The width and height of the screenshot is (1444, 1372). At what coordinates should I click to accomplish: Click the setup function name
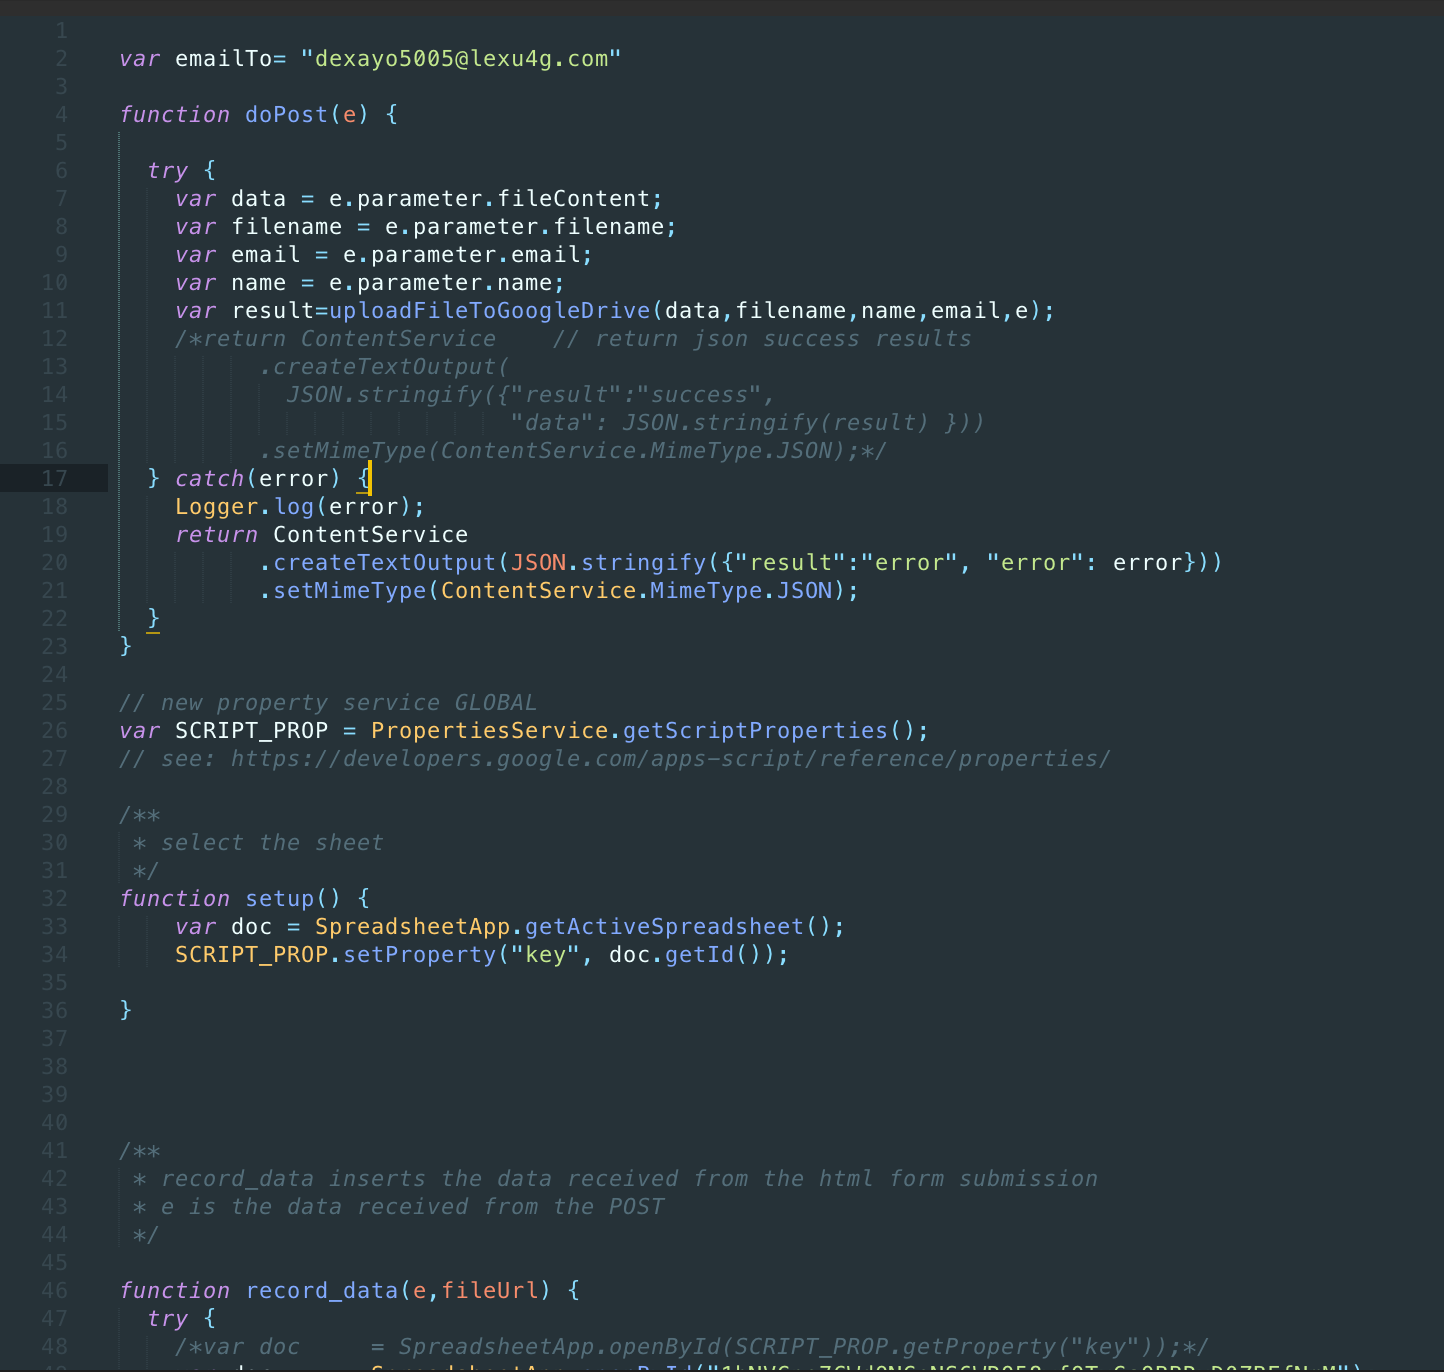[279, 899]
